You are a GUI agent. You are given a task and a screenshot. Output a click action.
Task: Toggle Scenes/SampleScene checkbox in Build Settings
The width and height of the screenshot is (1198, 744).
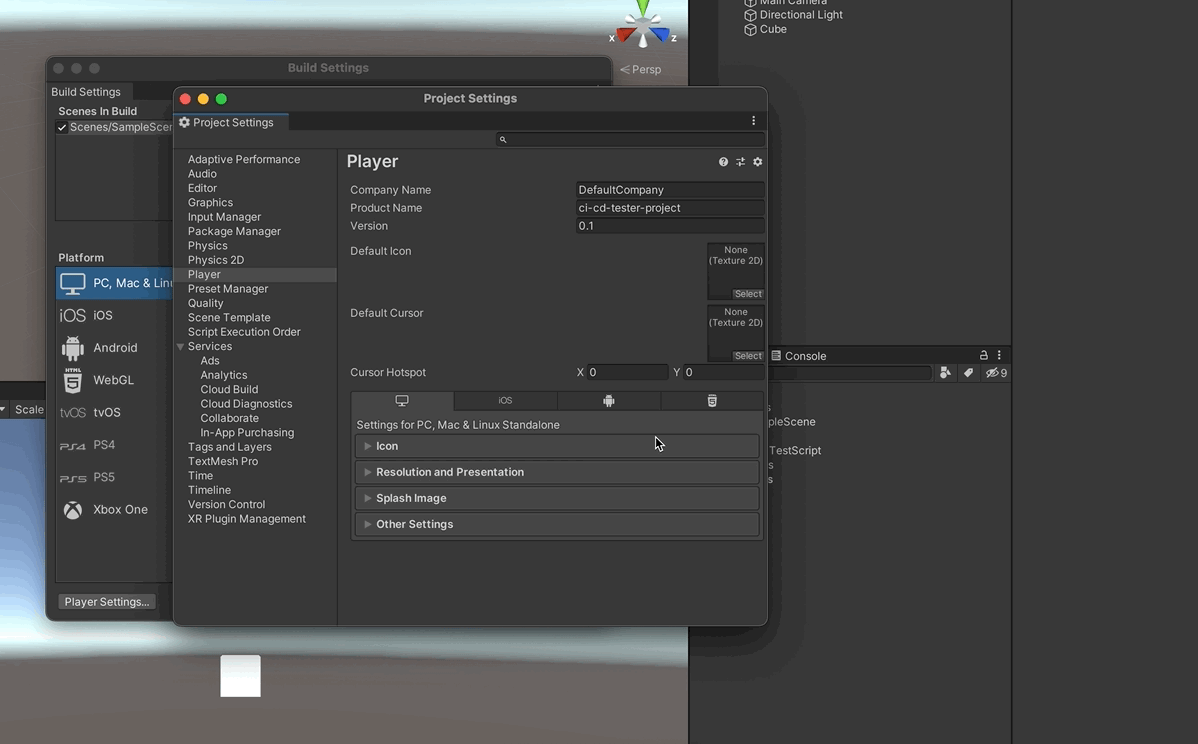click(62, 128)
